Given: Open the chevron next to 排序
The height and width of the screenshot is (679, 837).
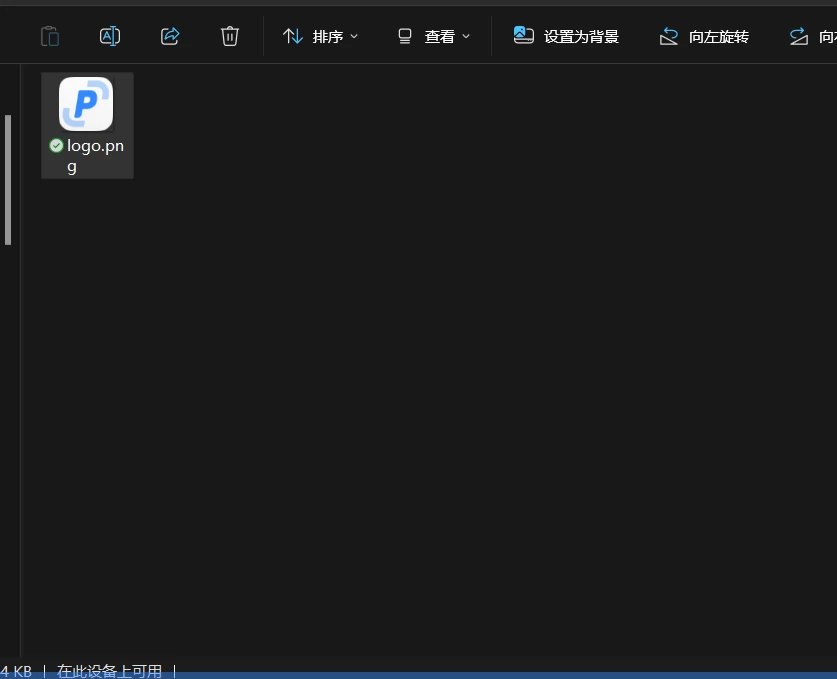Looking at the screenshot, I should coord(353,37).
